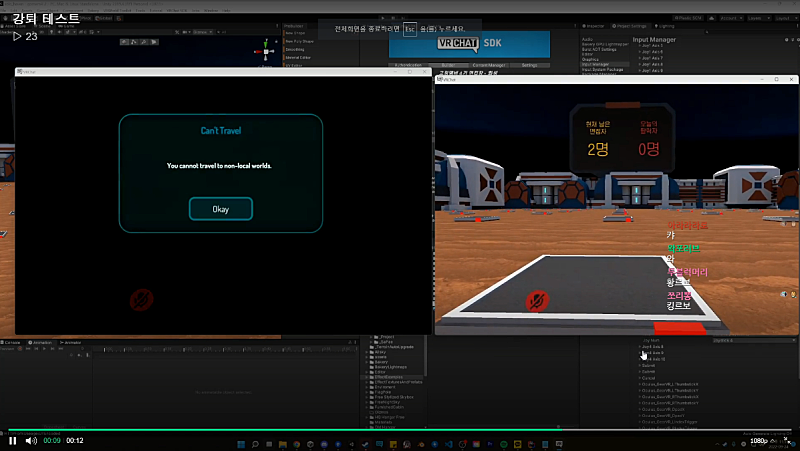
Task: Click Okay in the Can't Travel dialog
Action: click(x=220, y=209)
